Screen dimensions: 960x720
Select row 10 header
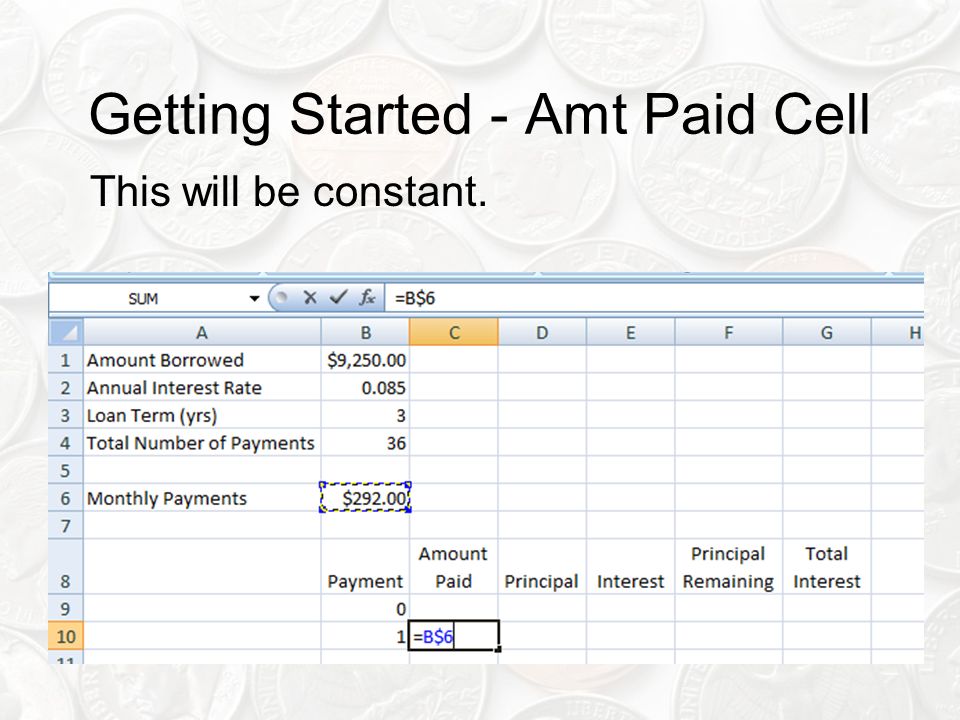click(x=66, y=636)
